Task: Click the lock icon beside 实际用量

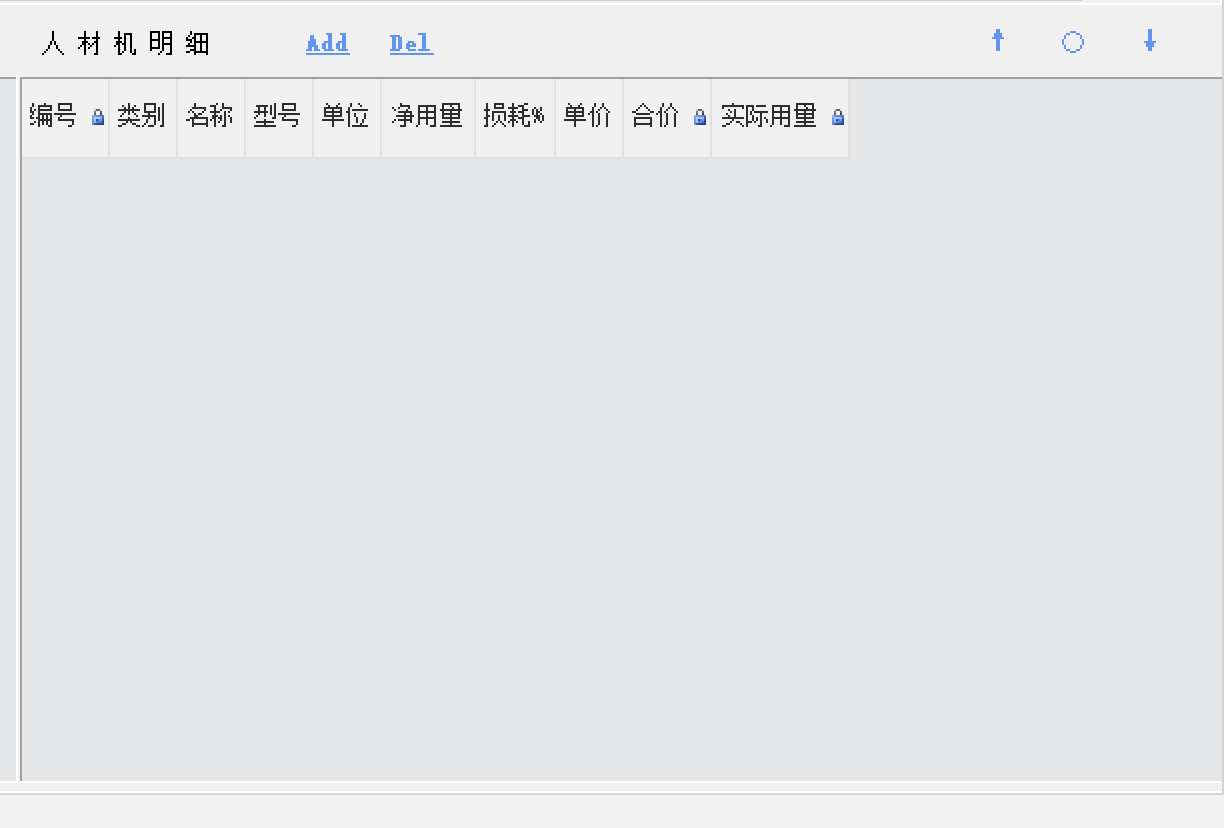Action: [x=838, y=118]
